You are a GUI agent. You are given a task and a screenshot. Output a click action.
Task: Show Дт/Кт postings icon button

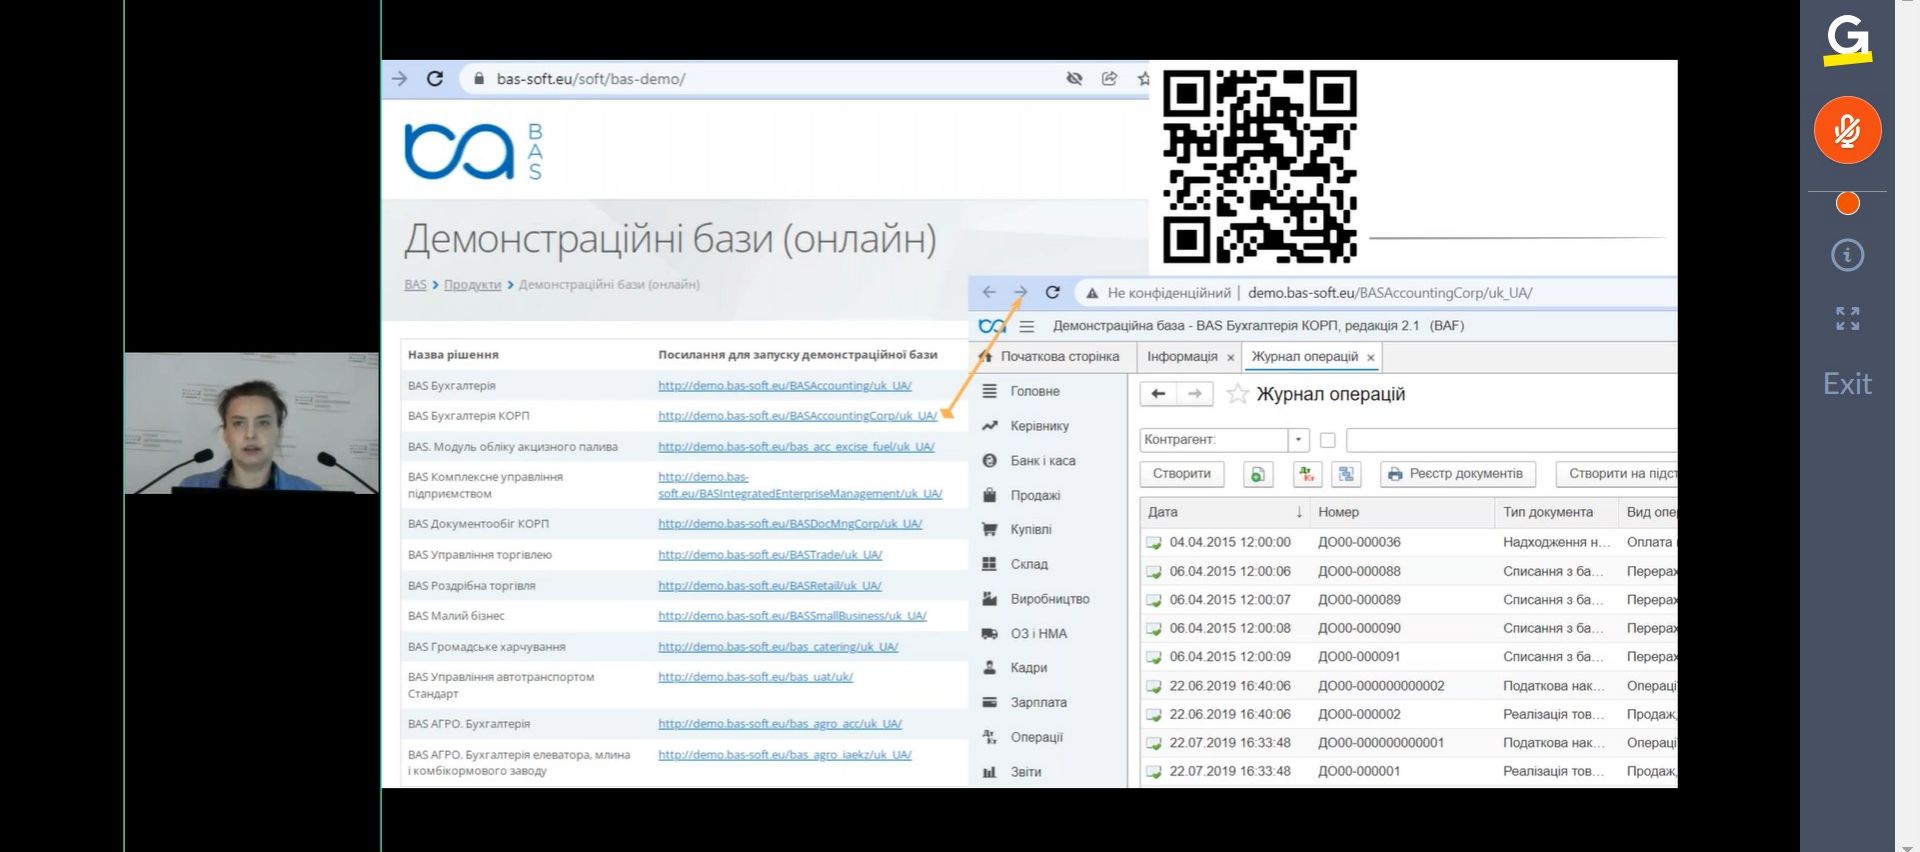coord(1307,474)
